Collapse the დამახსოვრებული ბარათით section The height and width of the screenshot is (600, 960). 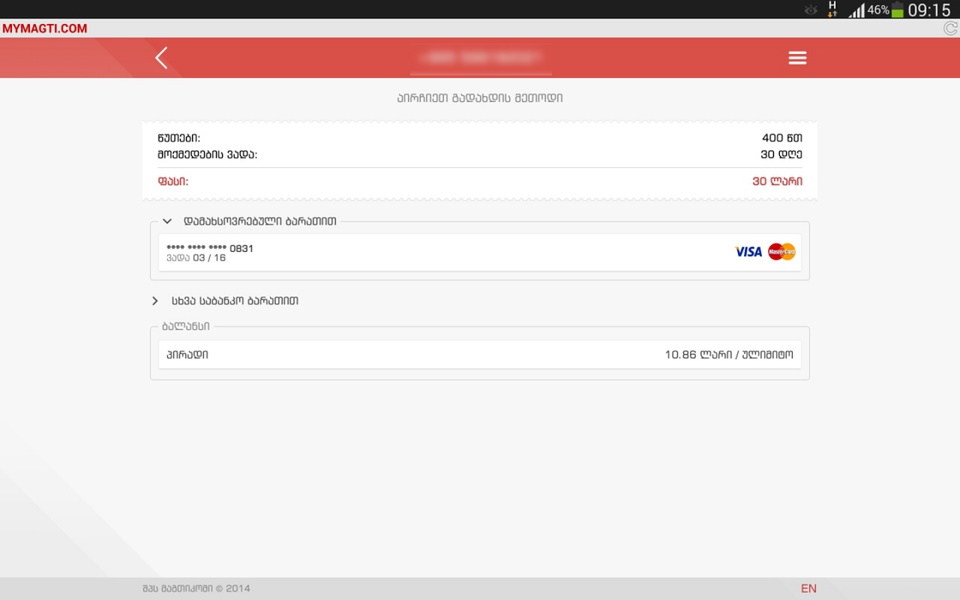167,221
